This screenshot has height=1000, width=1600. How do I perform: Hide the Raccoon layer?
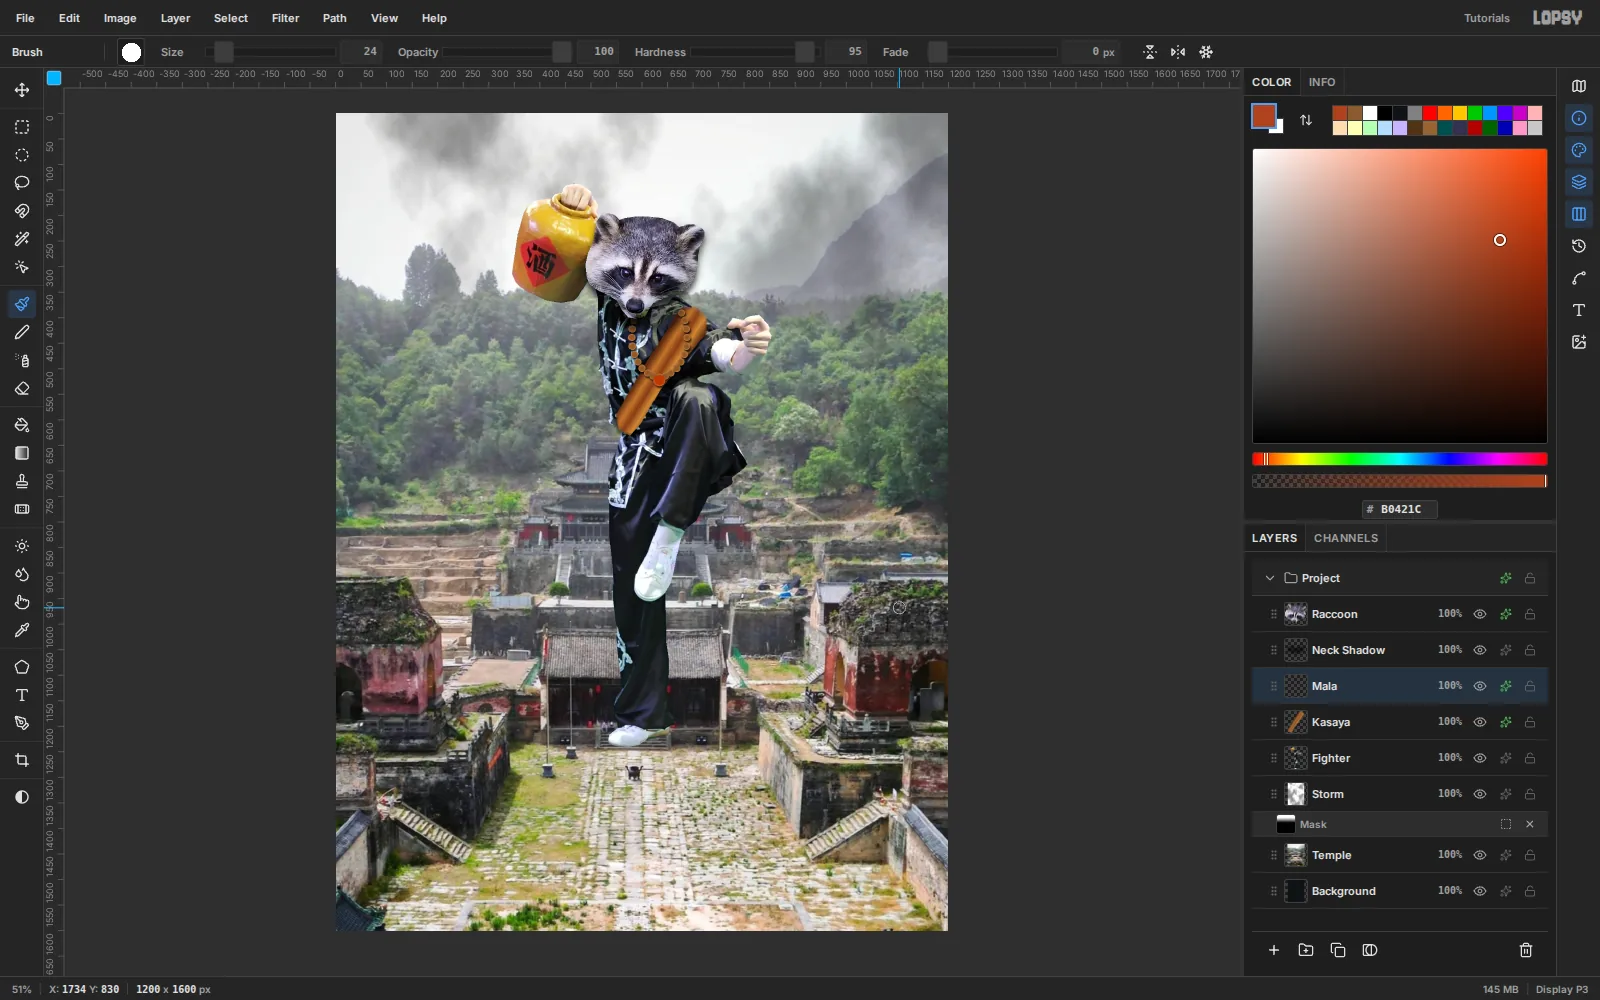(1480, 614)
